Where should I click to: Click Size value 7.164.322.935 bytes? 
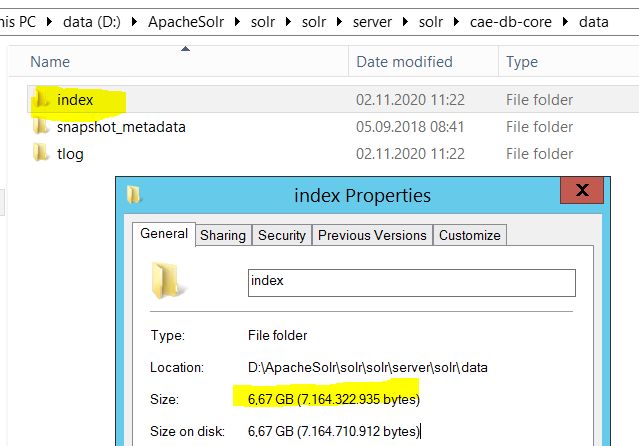334,399
